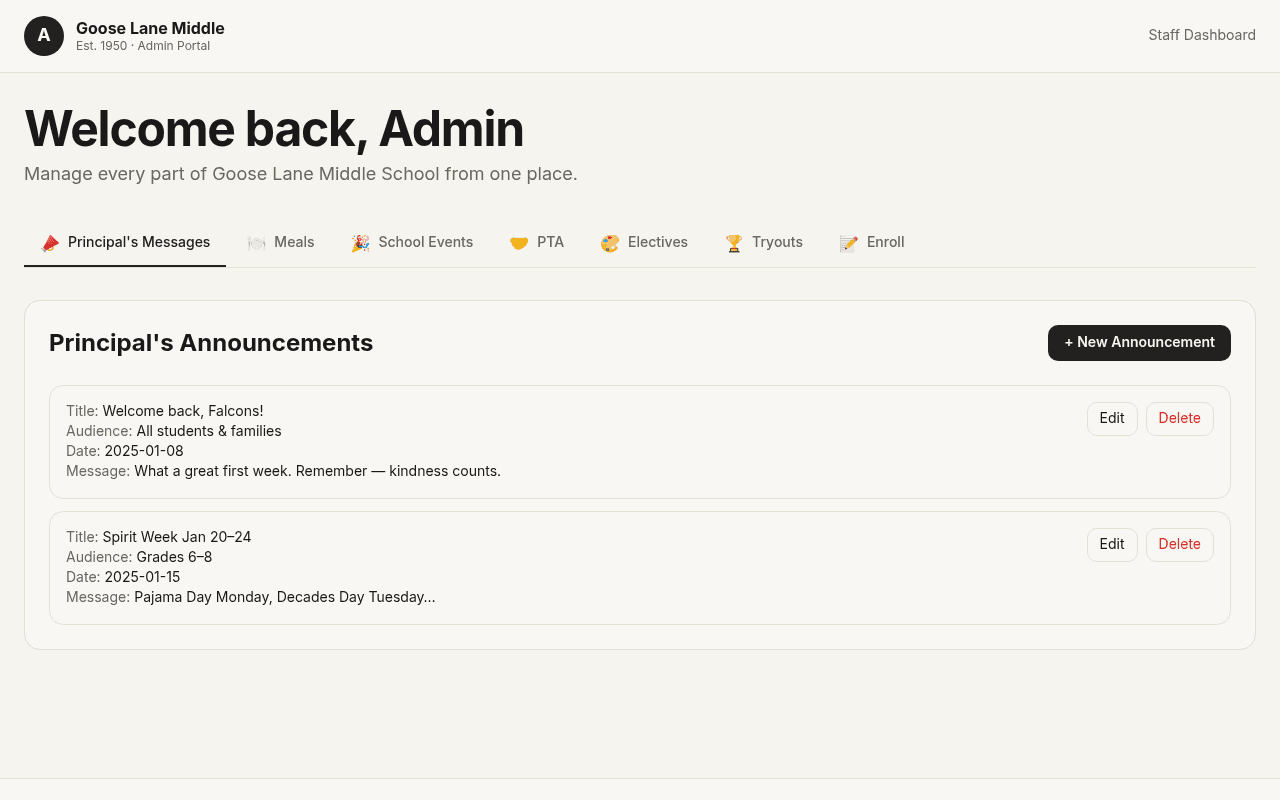Click the memo pencil icon for Enroll
Screen dimensions: 1280x800
(849, 243)
